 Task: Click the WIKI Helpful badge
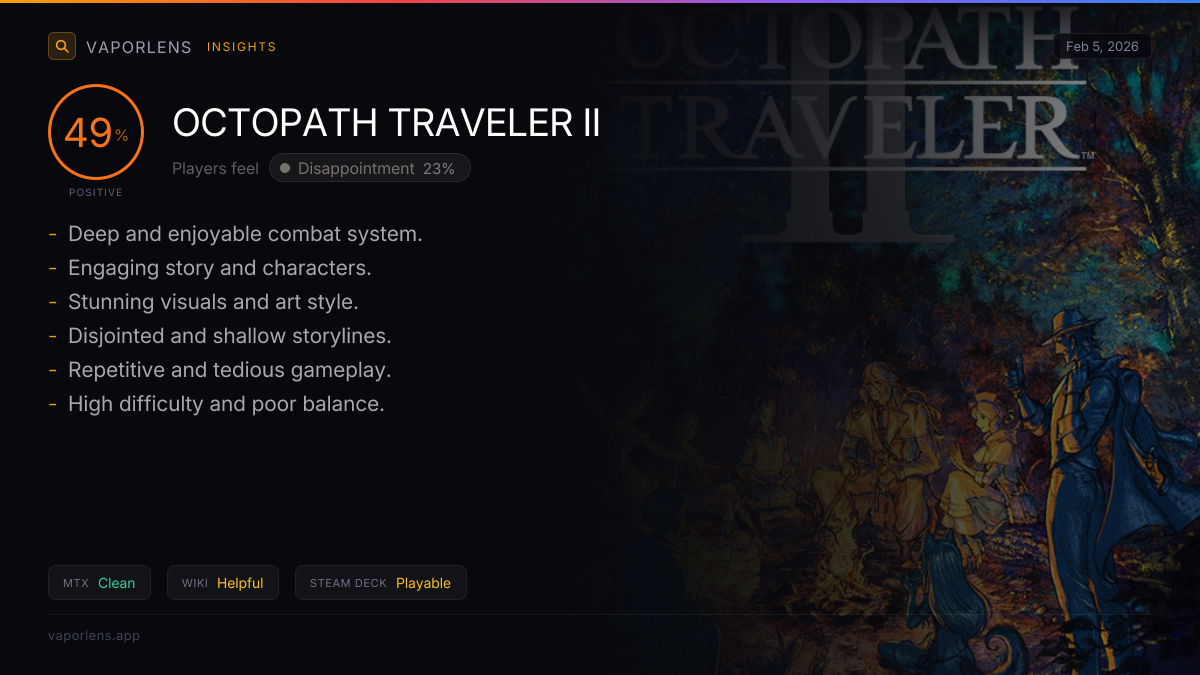(x=222, y=583)
